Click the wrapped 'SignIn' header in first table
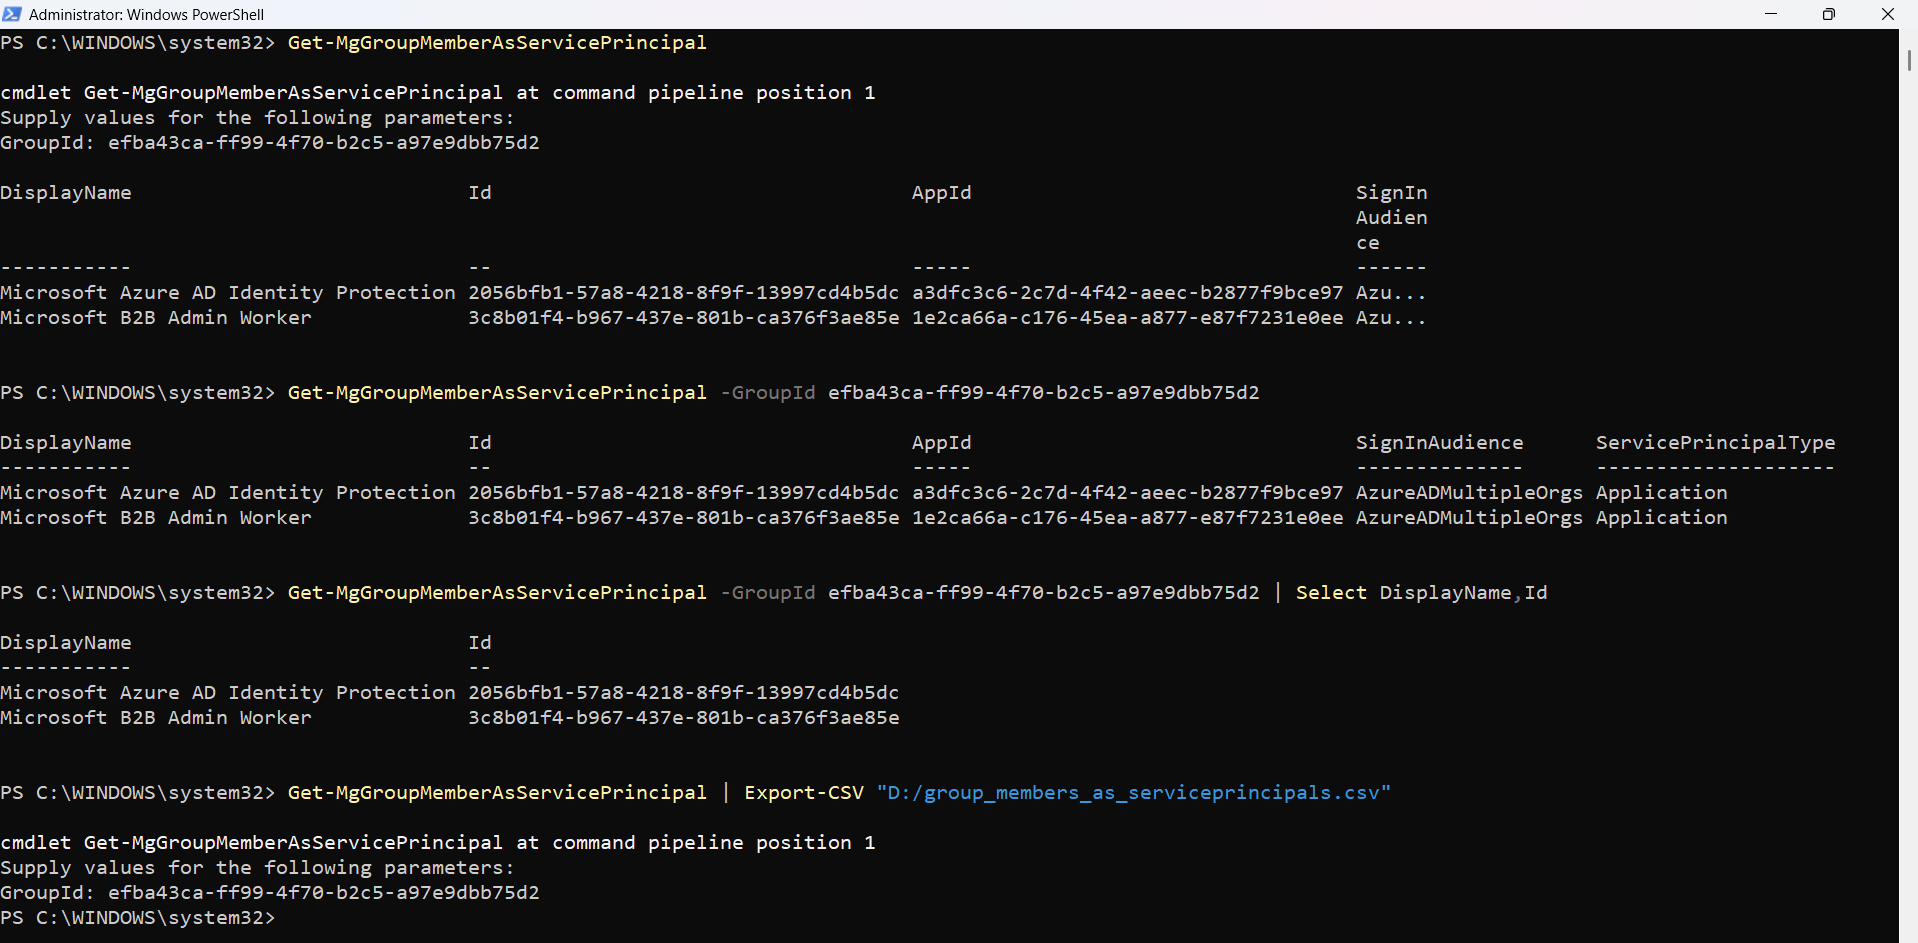This screenshot has height=943, width=1918. pos(1391,193)
